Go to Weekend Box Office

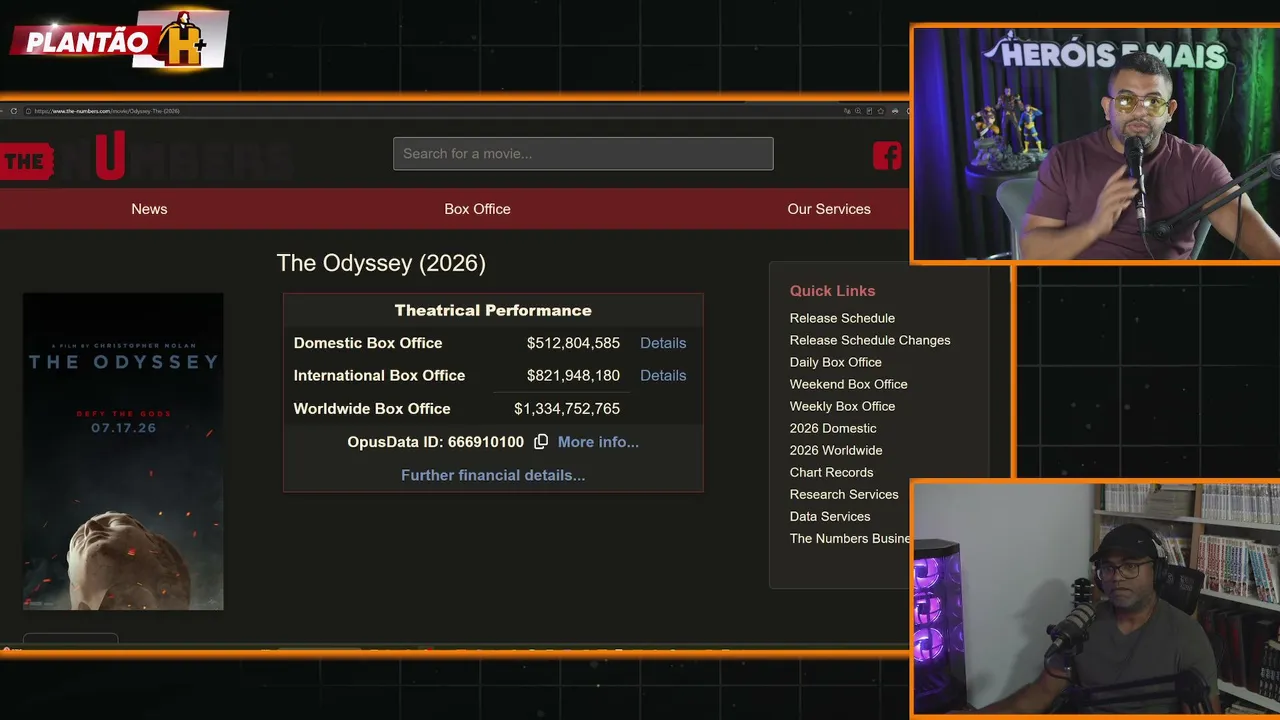849,384
